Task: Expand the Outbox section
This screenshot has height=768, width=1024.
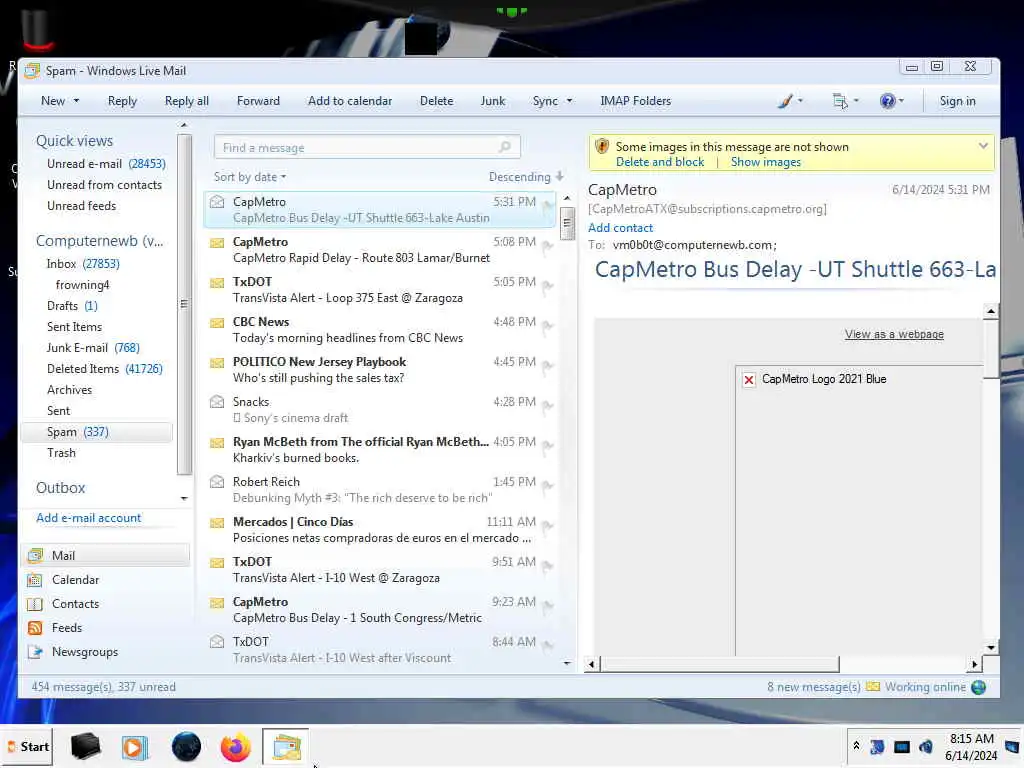Action: [x=61, y=488]
